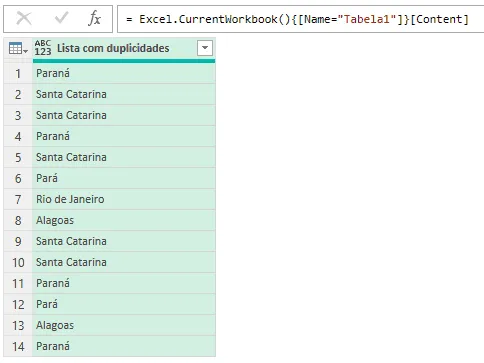Click Santa Catarina cell in row 5
The width and height of the screenshot is (484, 363).
[124, 157]
